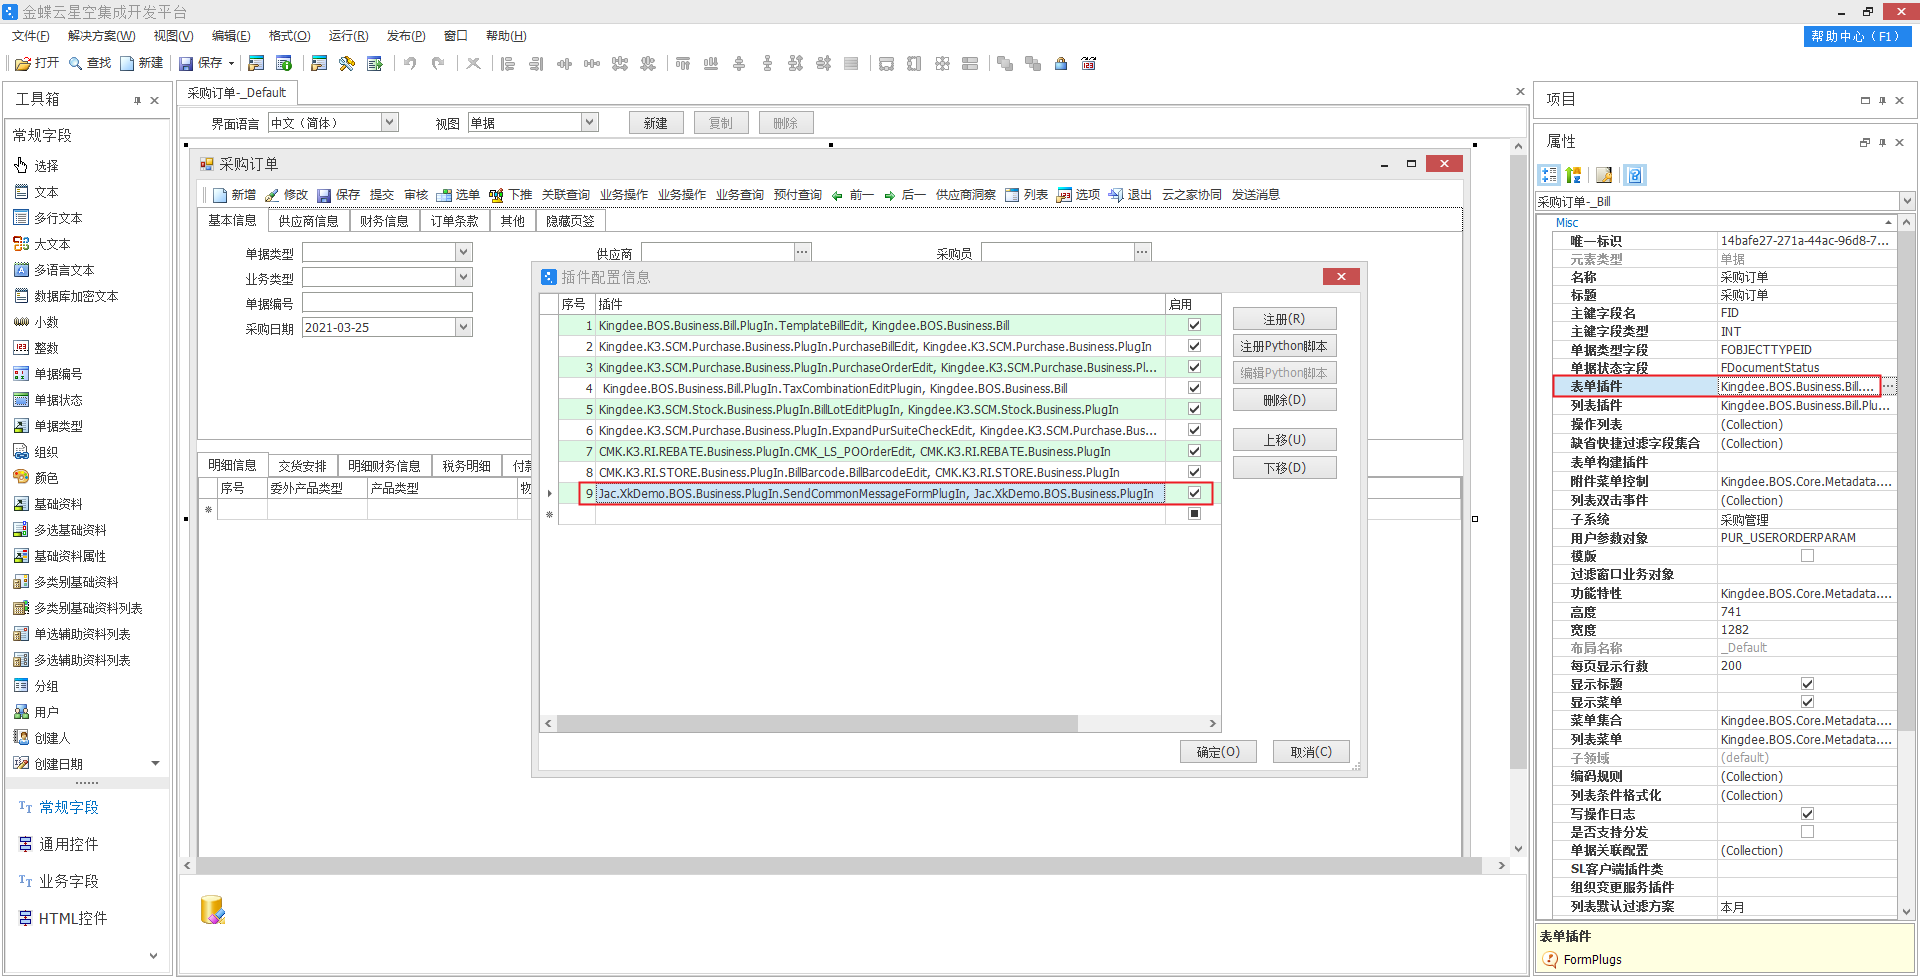The image size is (1920, 978).
Task: Click the 下移(D) button
Action: [1284, 468]
